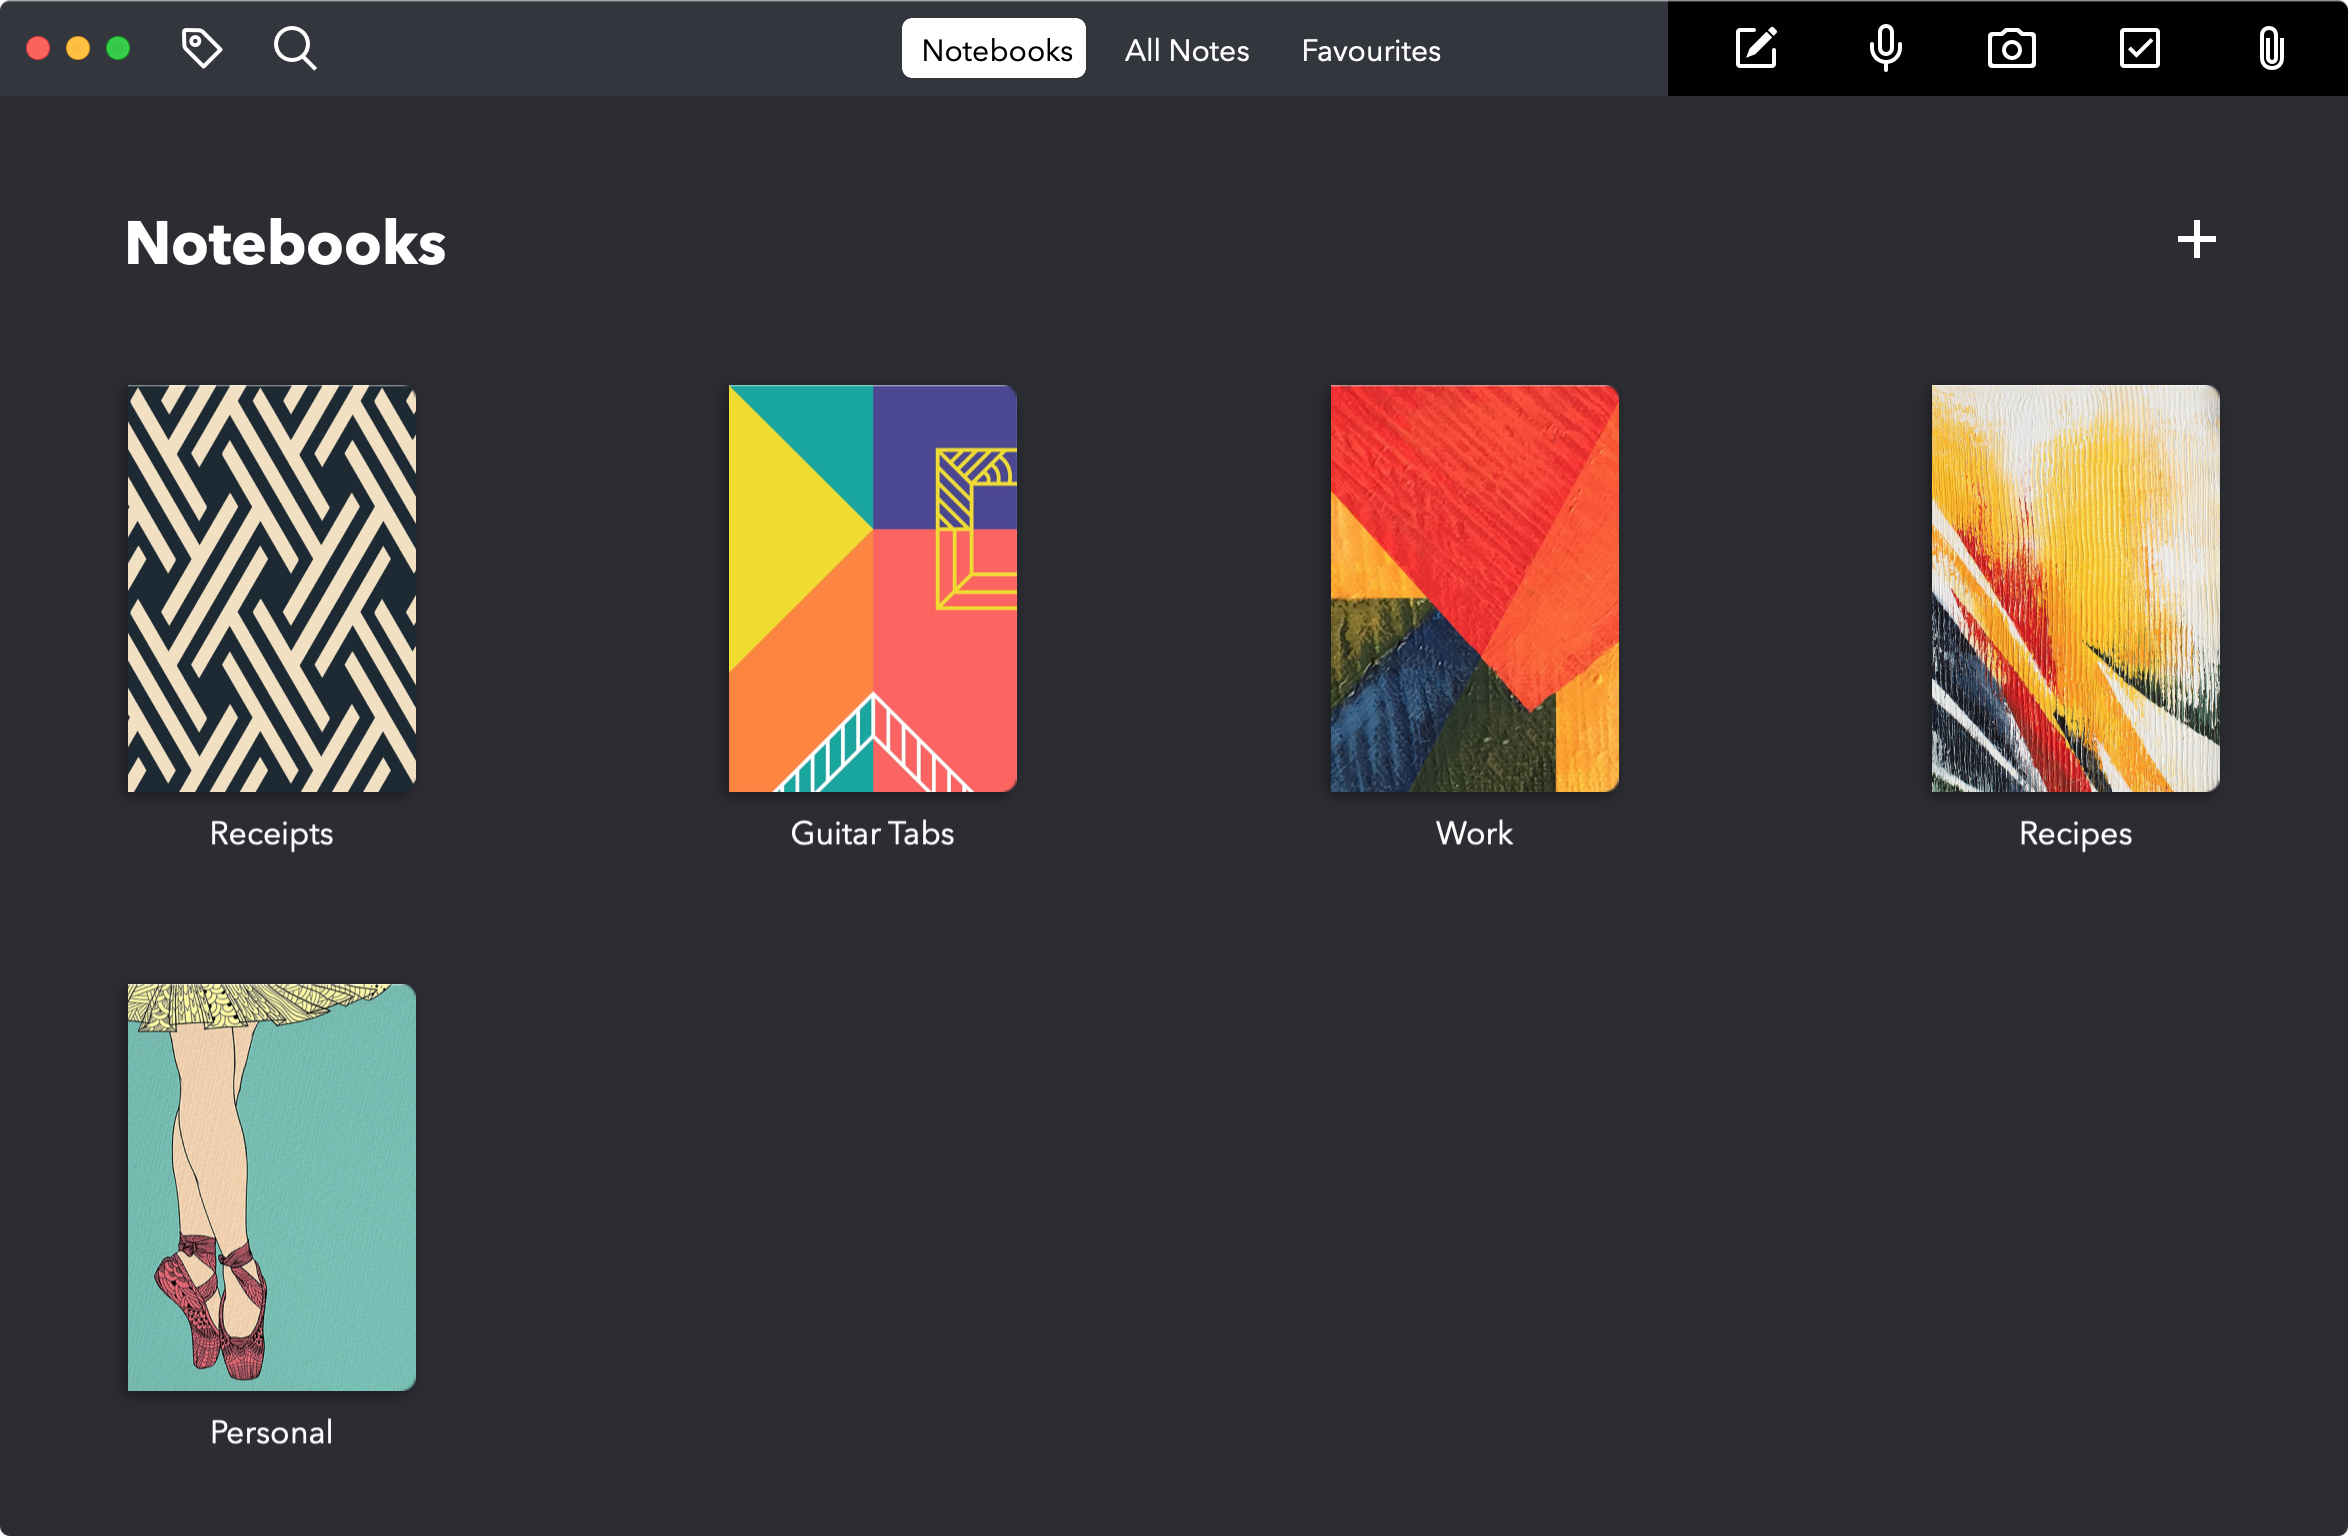The height and width of the screenshot is (1536, 2348).
Task: Open the Receipts notebook cover
Action: click(272, 588)
